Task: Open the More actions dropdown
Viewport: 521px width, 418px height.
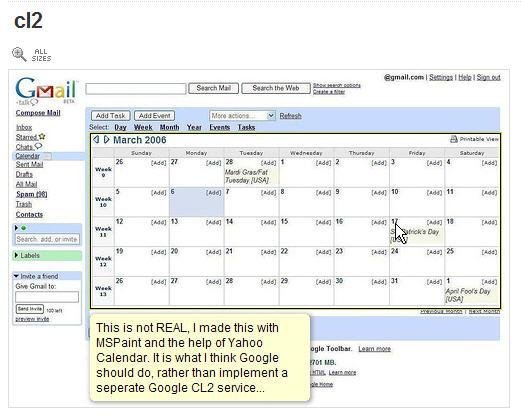Action: [242, 116]
